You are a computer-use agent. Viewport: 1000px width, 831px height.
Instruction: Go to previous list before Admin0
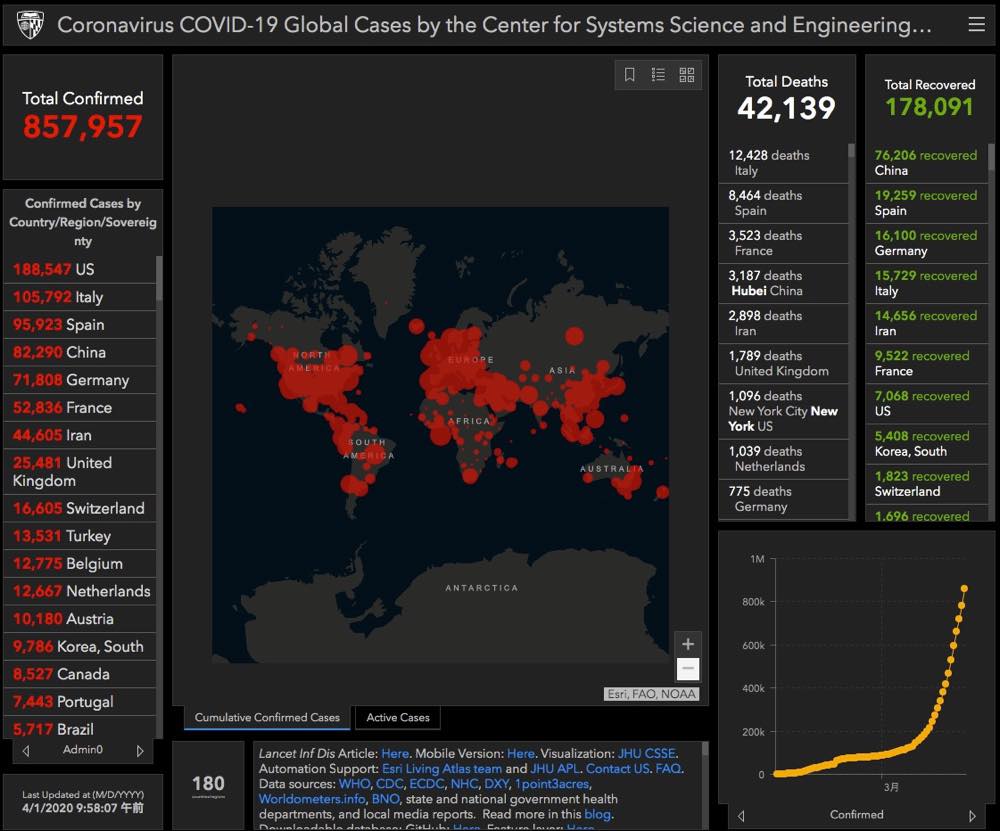tap(26, 751)
